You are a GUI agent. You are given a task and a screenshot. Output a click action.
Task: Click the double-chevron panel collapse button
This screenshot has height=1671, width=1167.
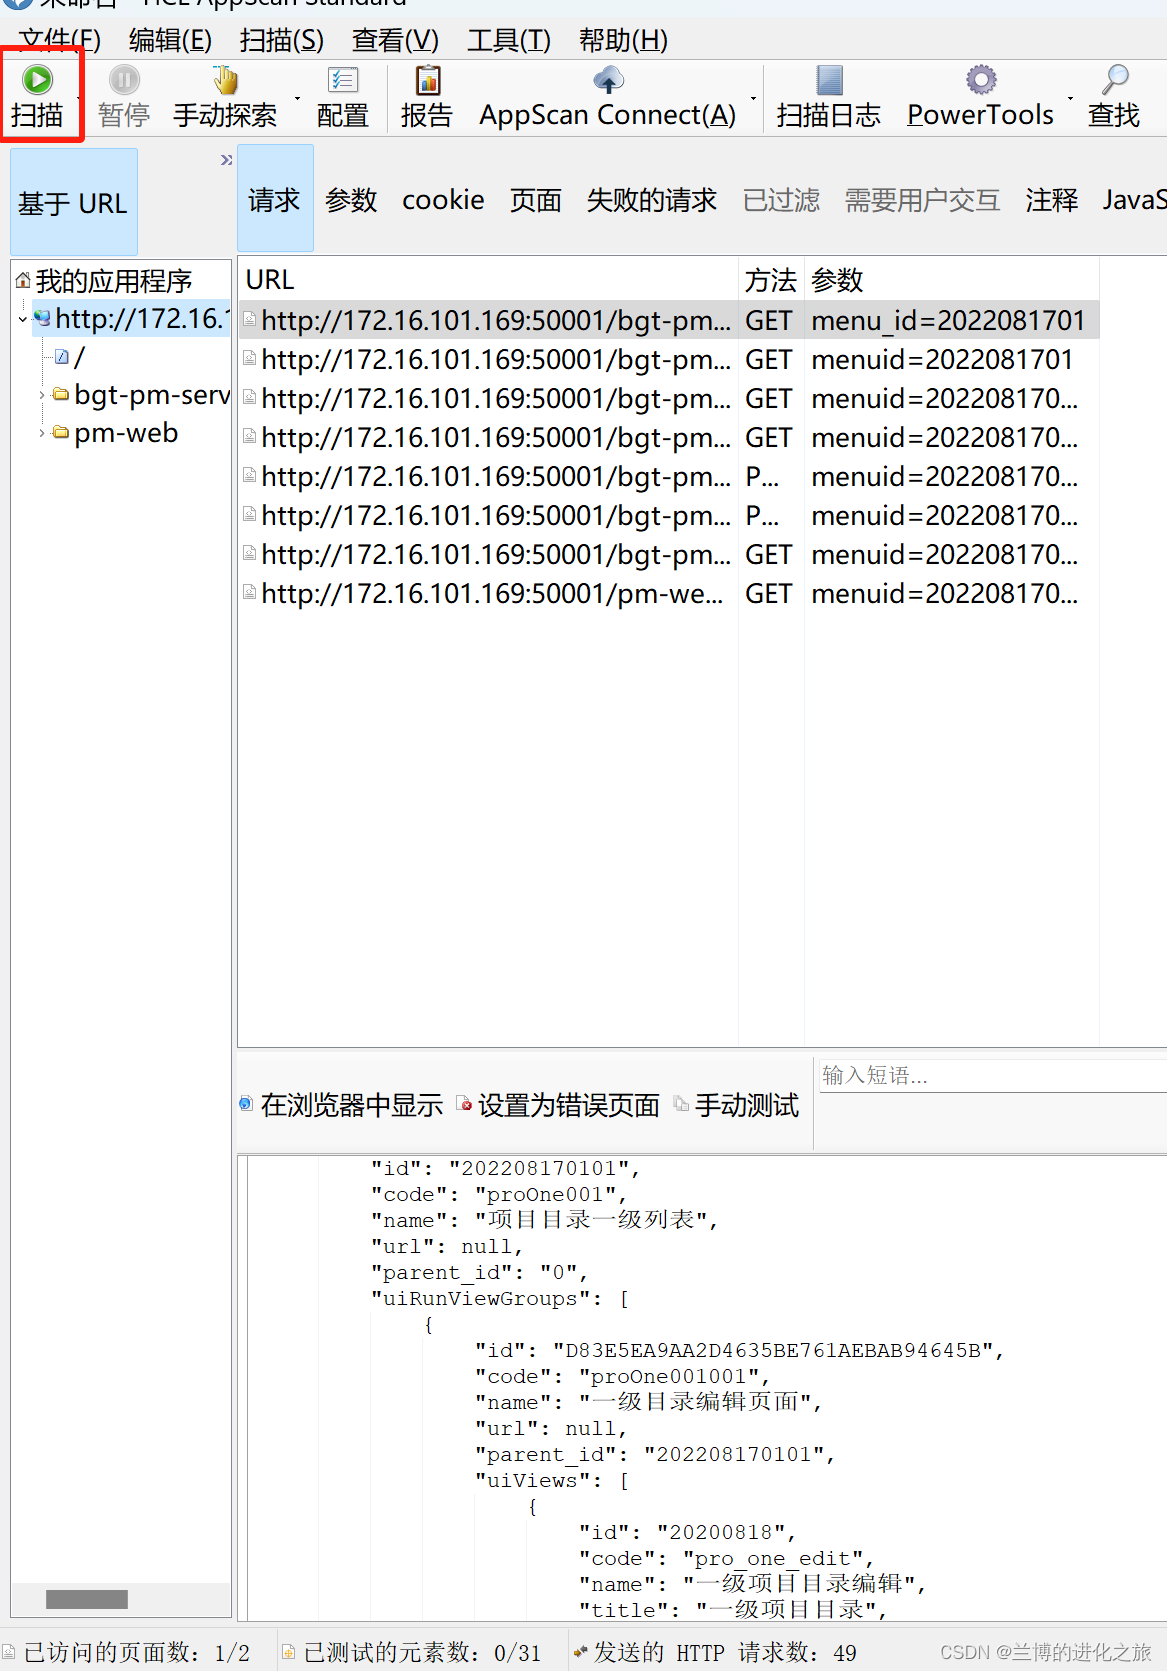pyautogui.click(x=226, y=160)
